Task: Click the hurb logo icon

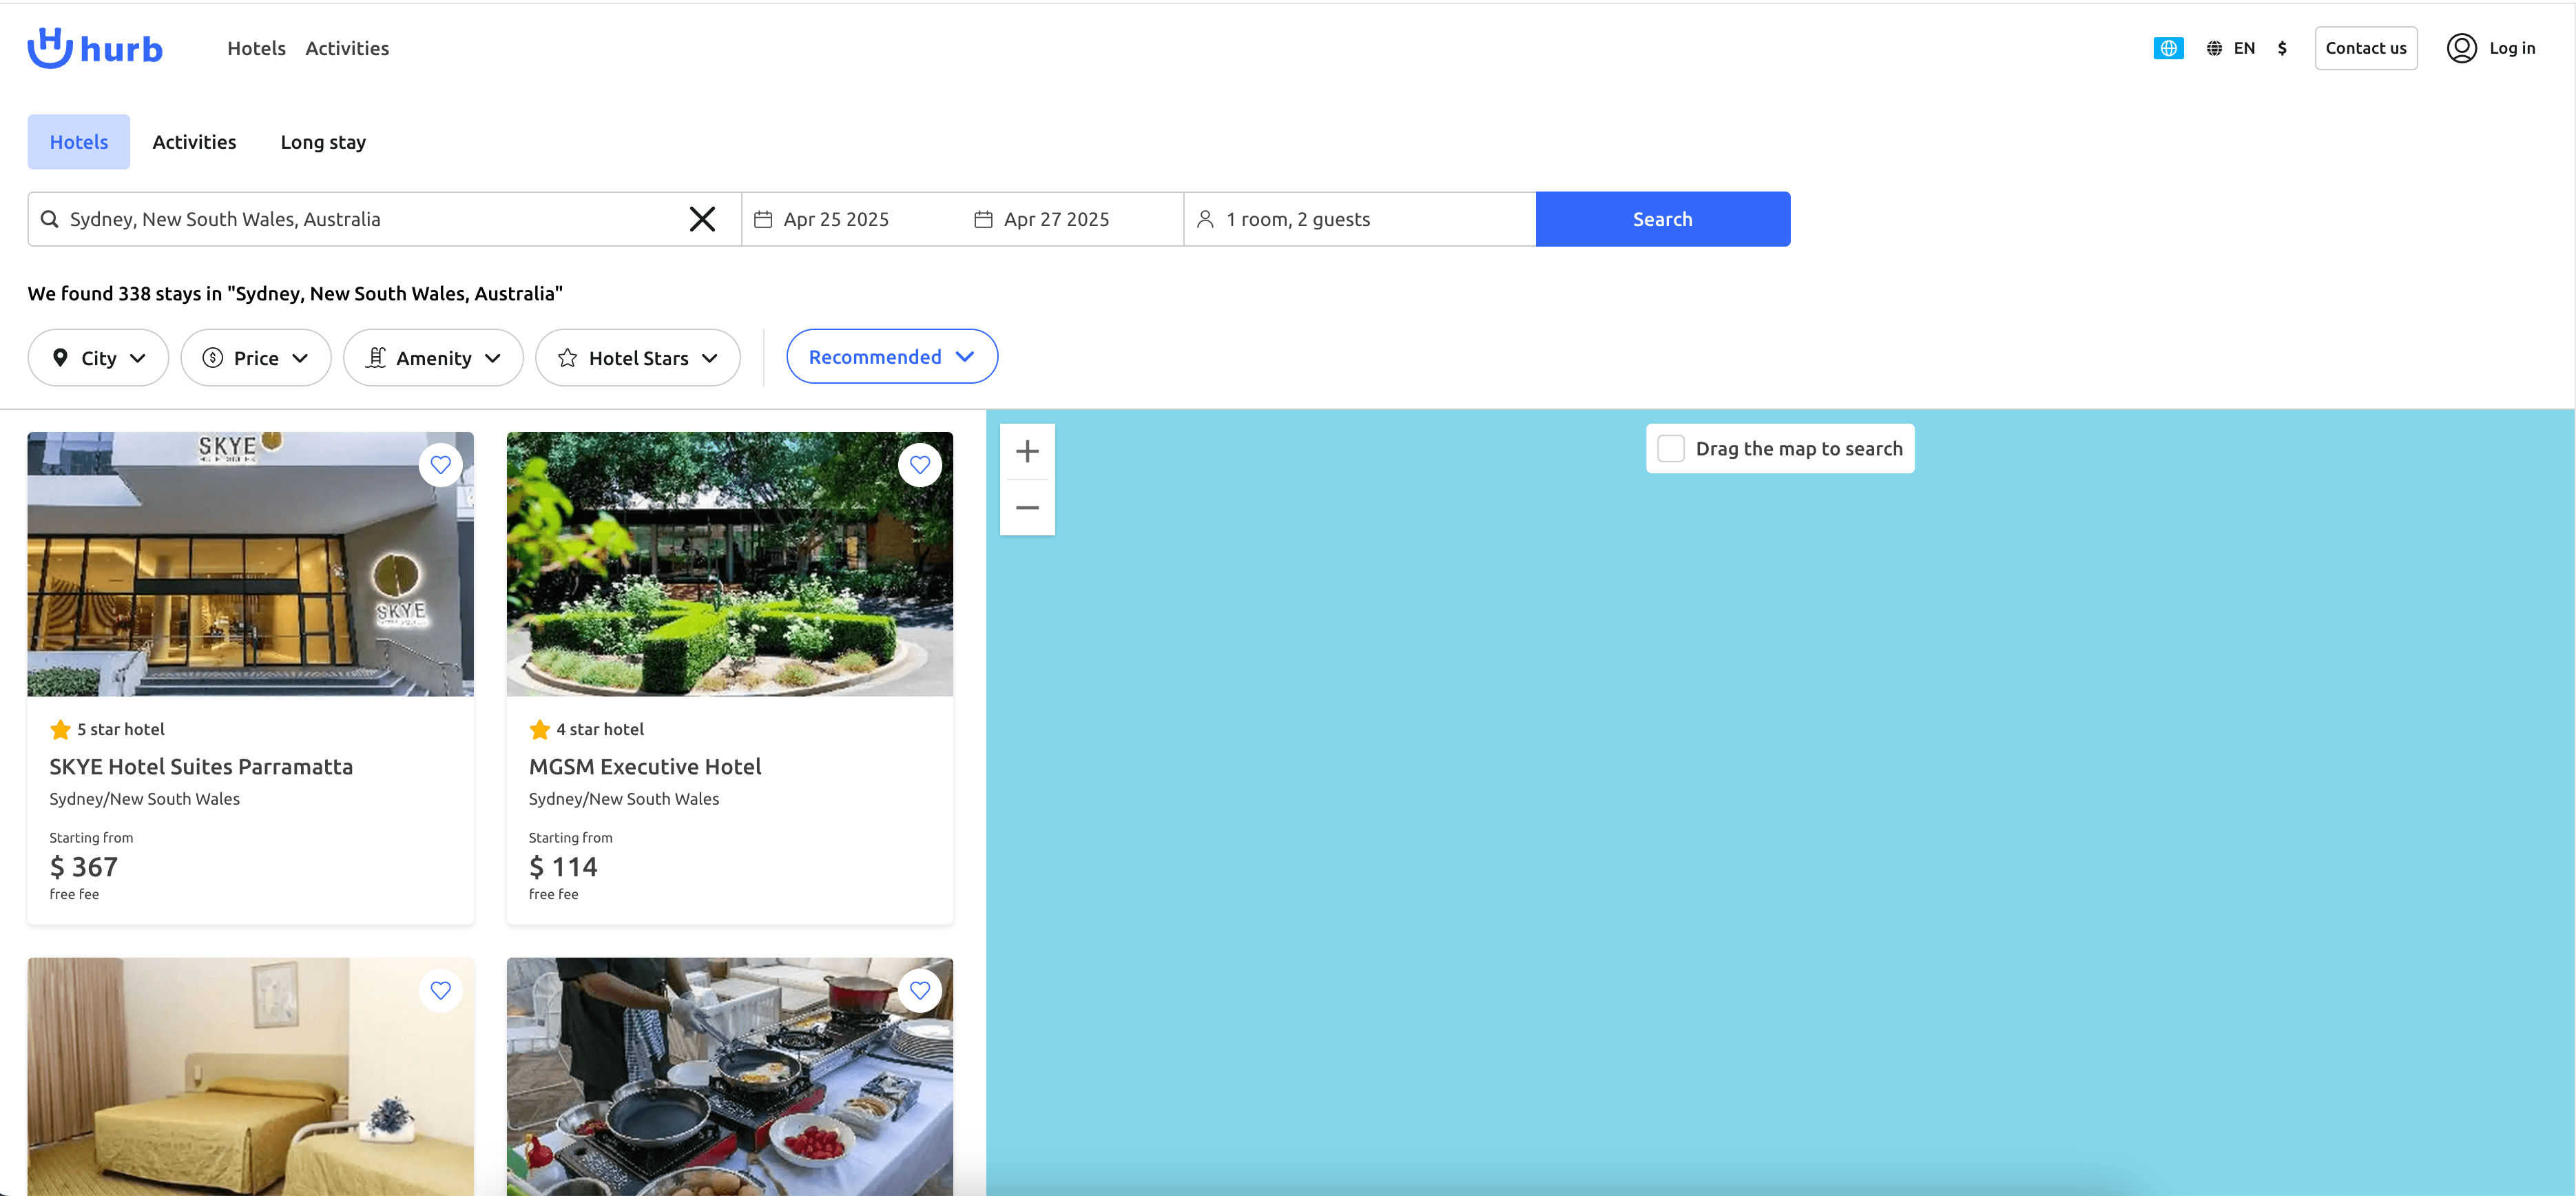Action: pyautogui.click(x=50, y=47)
